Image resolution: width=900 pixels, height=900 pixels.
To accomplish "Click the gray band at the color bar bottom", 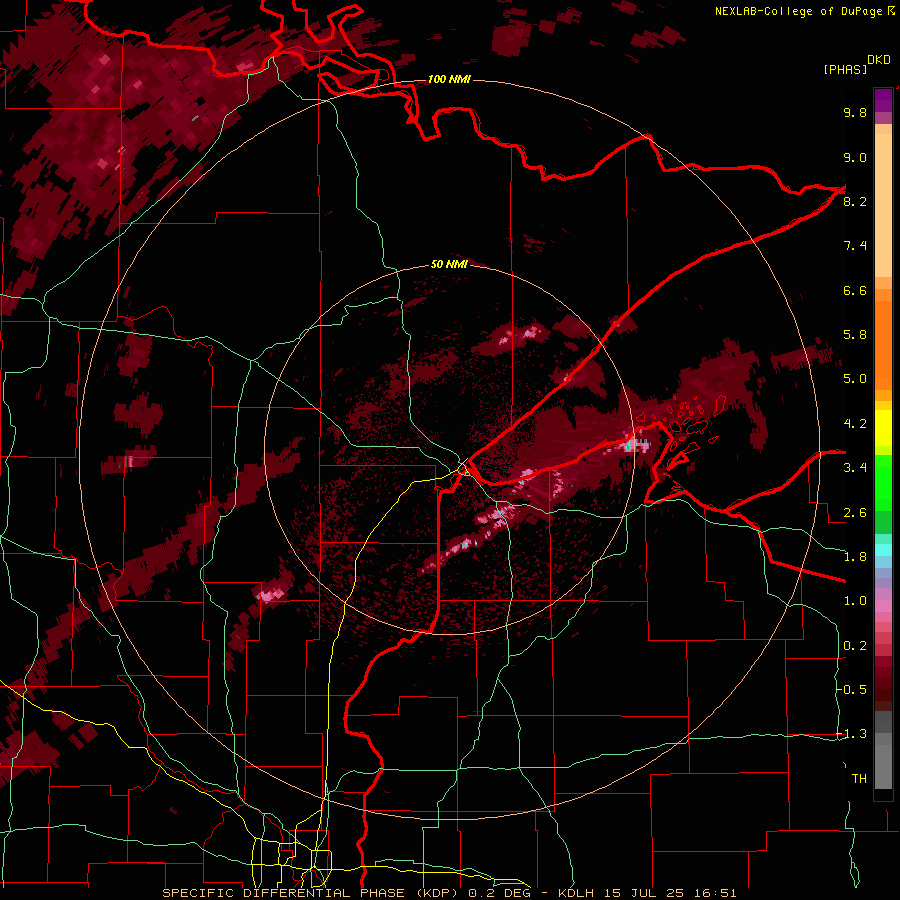I will (x=883, y=750).
